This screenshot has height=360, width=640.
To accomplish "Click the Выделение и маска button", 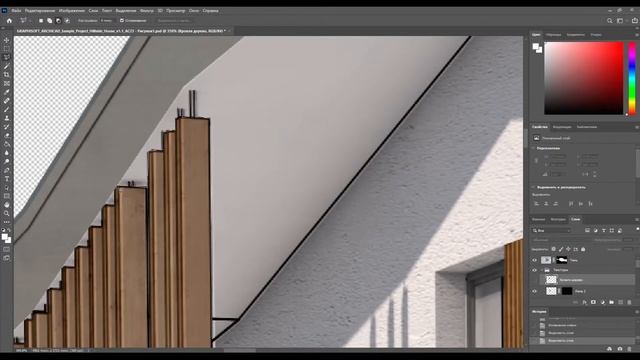I will point(174,20).
